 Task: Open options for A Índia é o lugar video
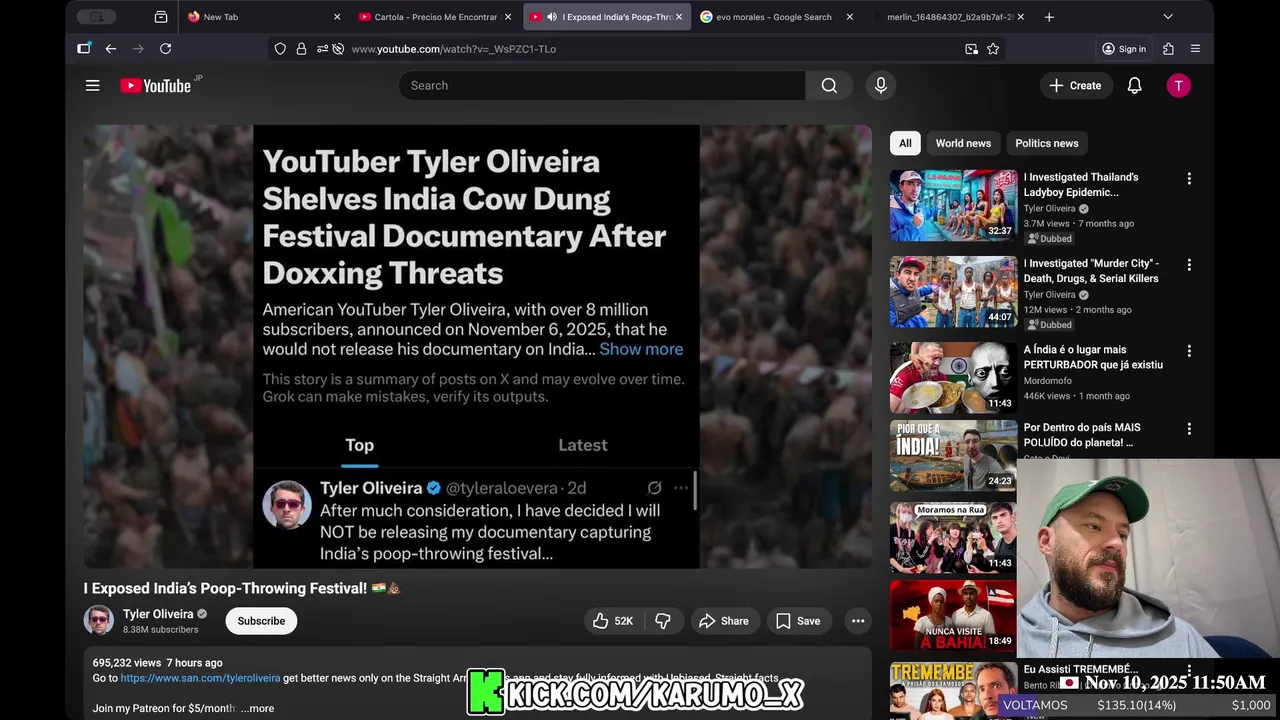[1189, 351]
